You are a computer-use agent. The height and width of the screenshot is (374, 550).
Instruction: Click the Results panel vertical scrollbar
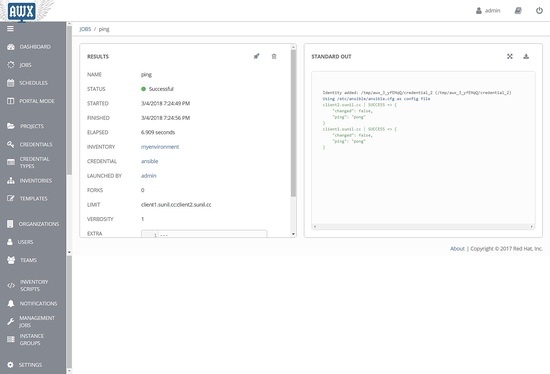(293, 123)
